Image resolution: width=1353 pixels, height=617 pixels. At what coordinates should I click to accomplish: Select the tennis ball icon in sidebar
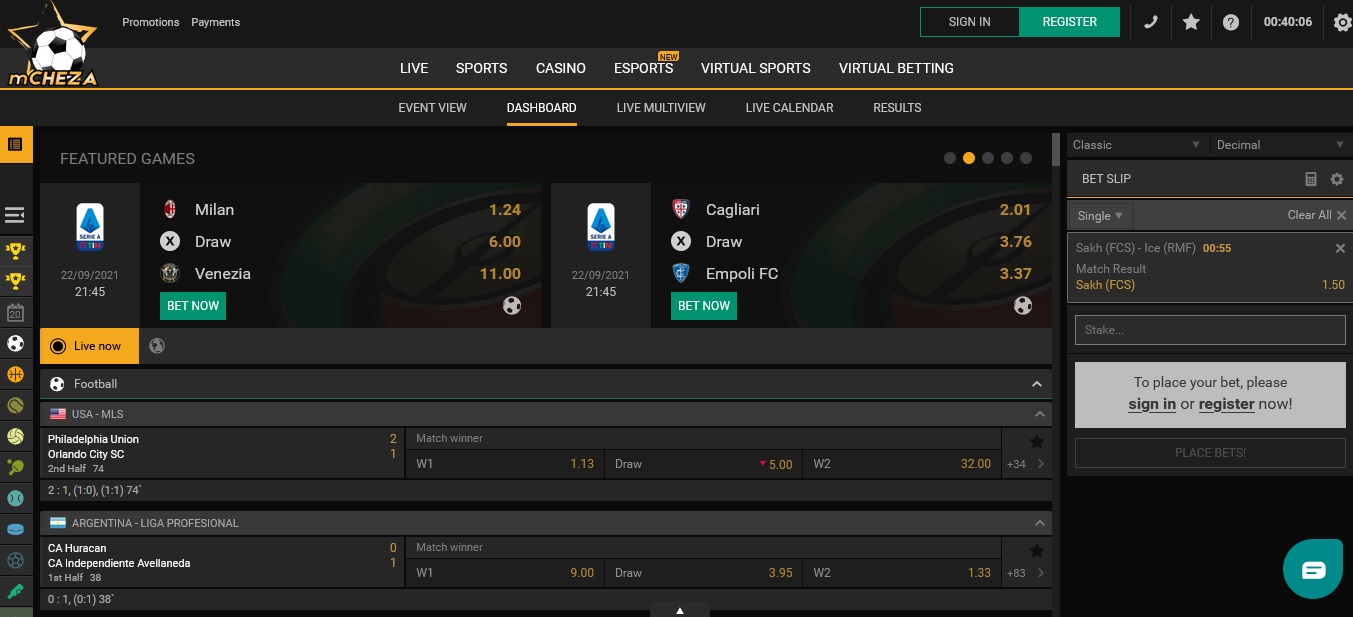coord(15,405)
